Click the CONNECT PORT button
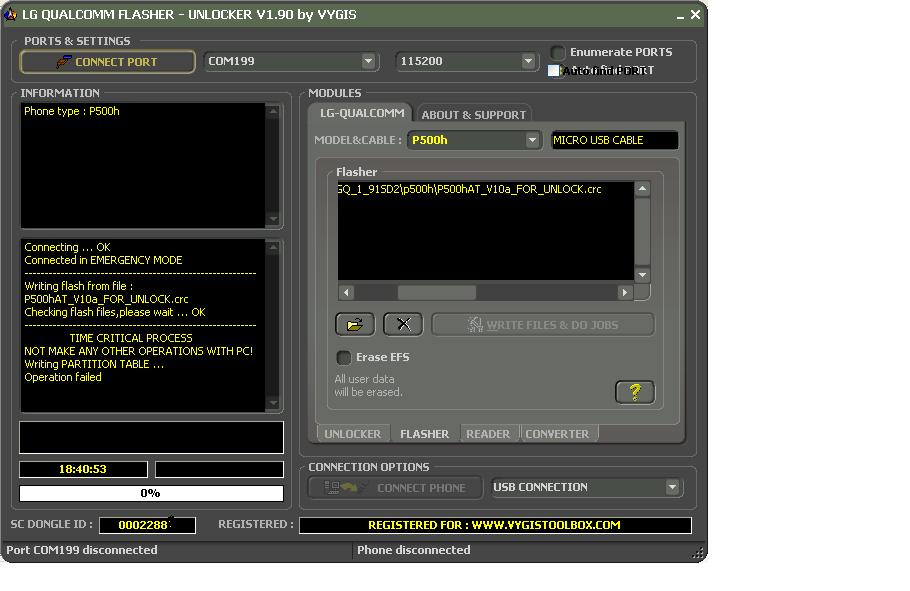This screenshot has height=591, width=910. pyautogui.click(x=107, y=62)
